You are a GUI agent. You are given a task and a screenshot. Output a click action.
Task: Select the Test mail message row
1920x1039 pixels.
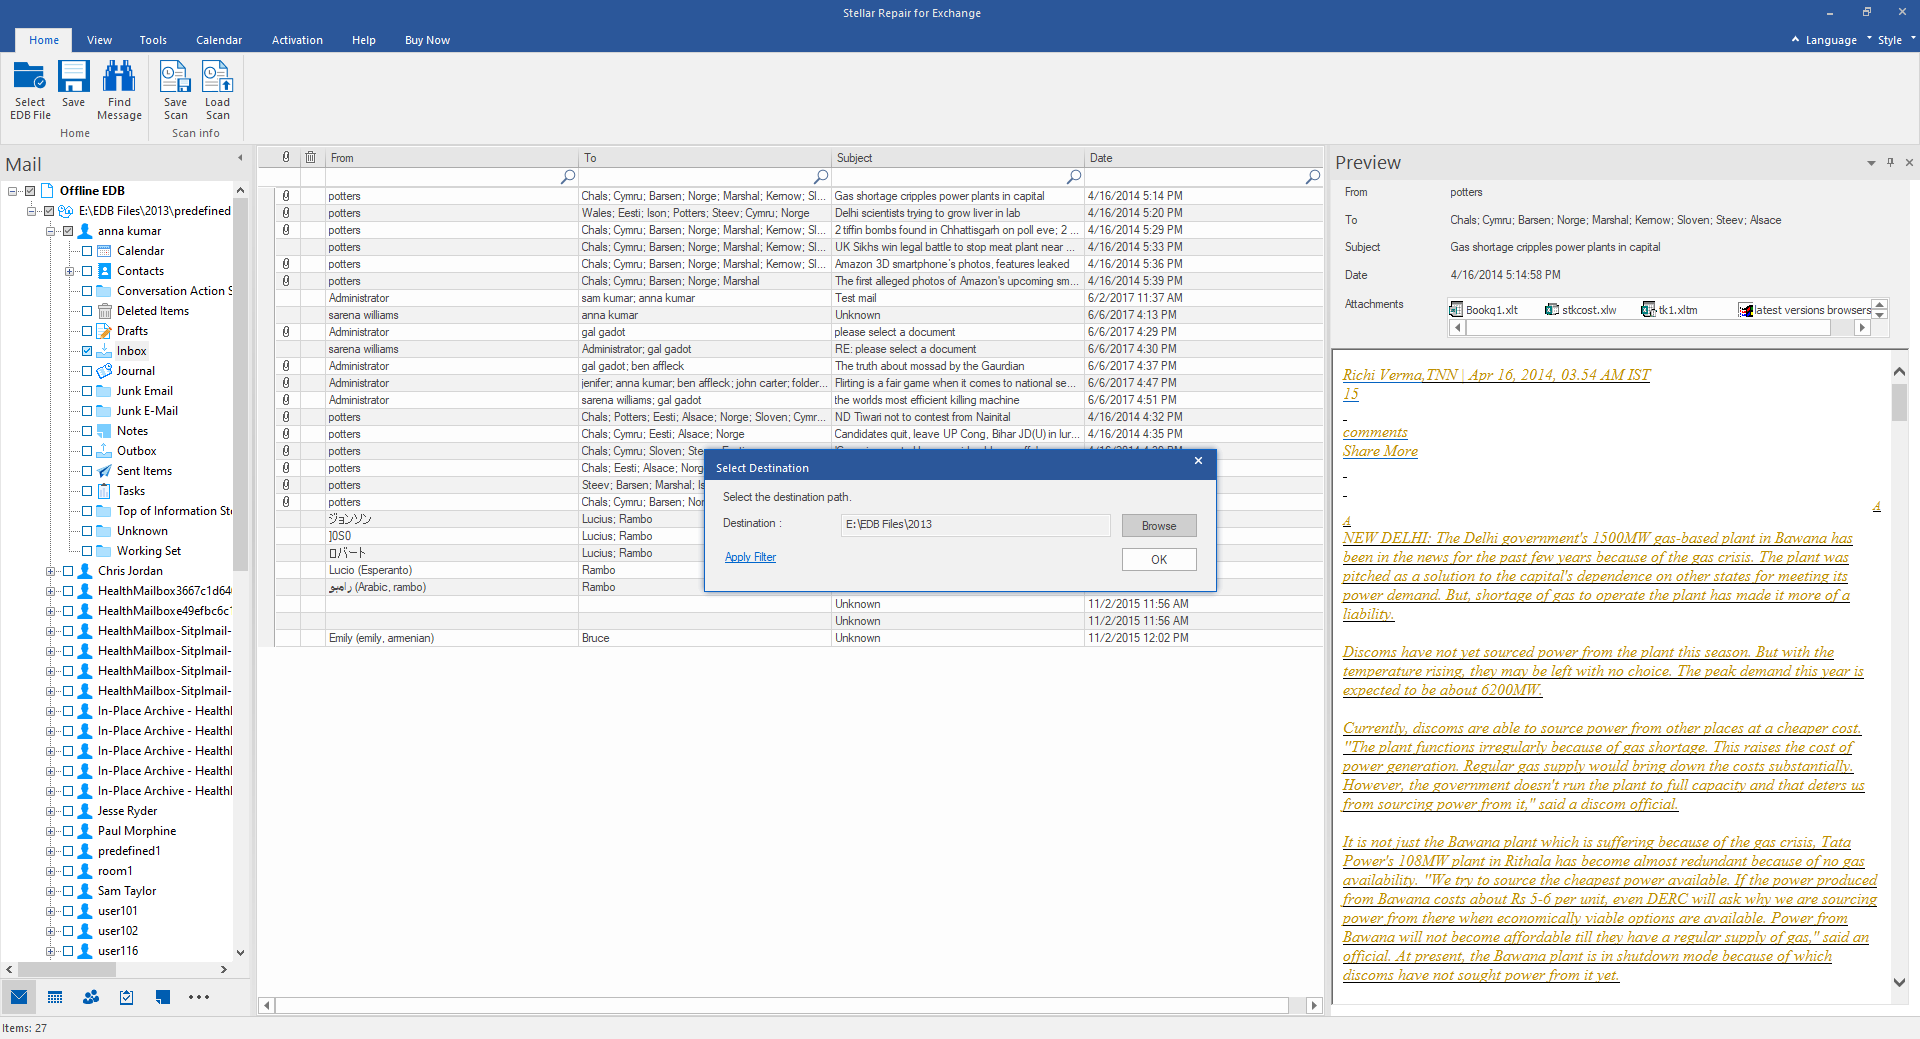coord(799,298)
